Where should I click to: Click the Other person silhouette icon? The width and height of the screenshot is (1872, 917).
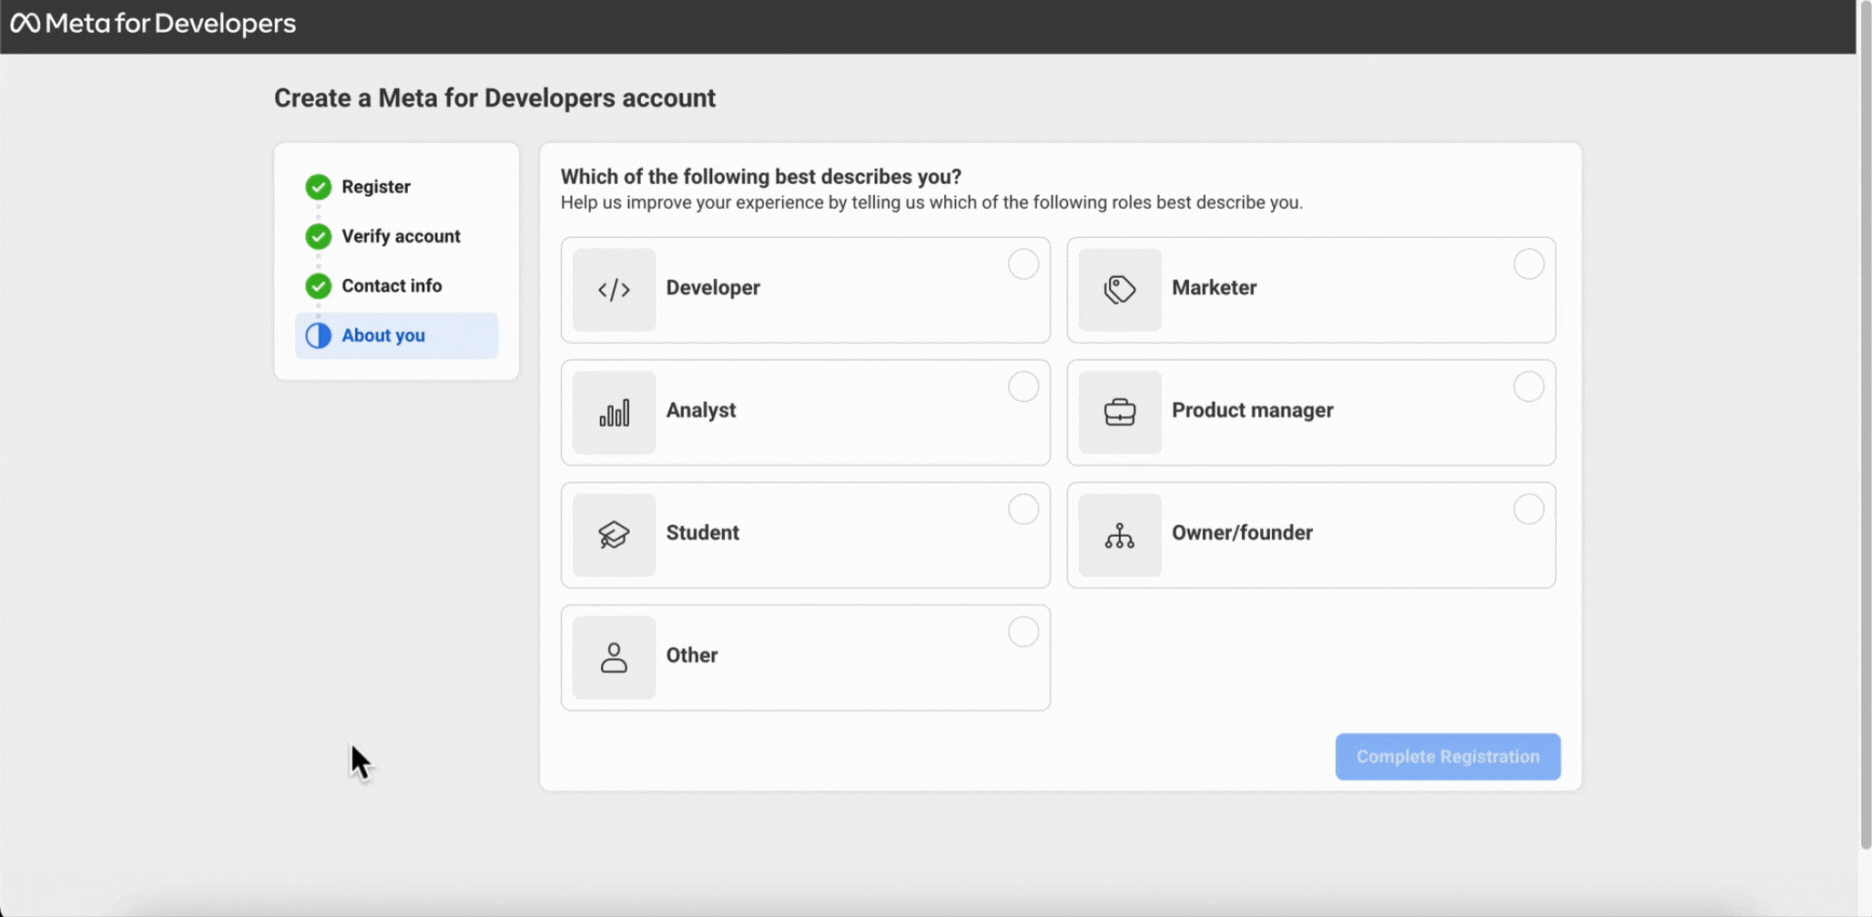point(614,658)
